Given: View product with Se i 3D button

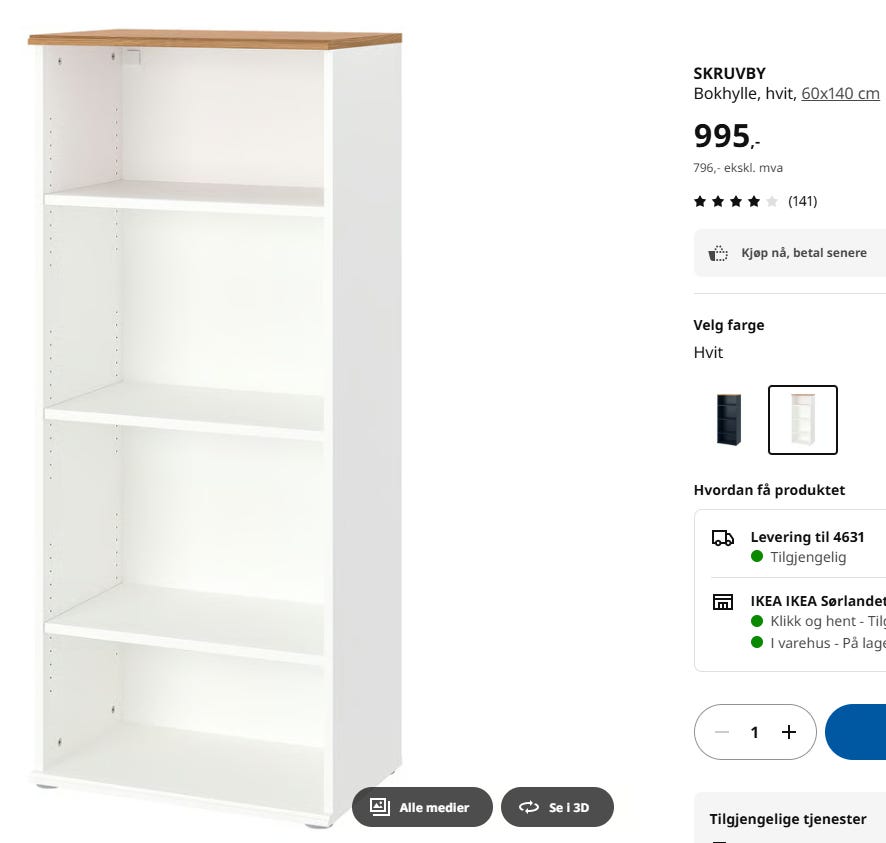Looking at the screenshot, I should [x=557, y=807].
